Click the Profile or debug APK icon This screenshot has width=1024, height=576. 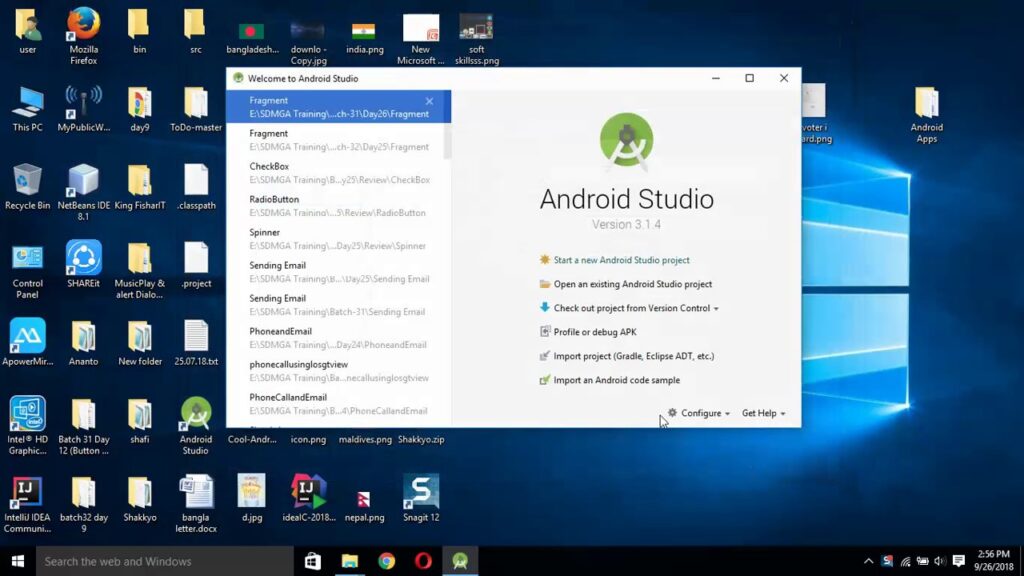coord(545,332)
